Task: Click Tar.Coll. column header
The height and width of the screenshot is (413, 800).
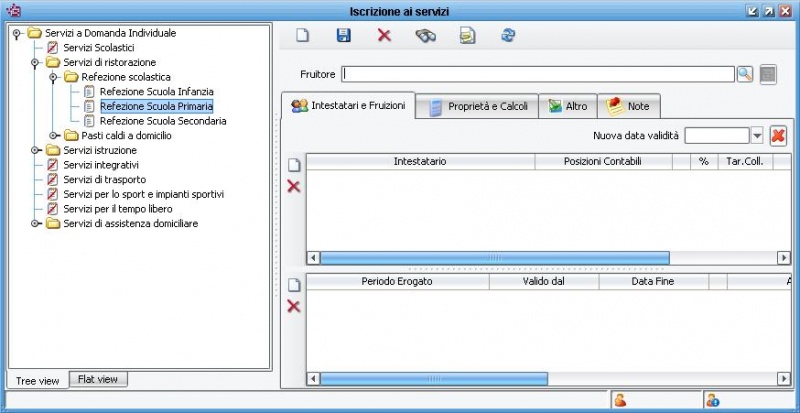Action: [745, 161]
